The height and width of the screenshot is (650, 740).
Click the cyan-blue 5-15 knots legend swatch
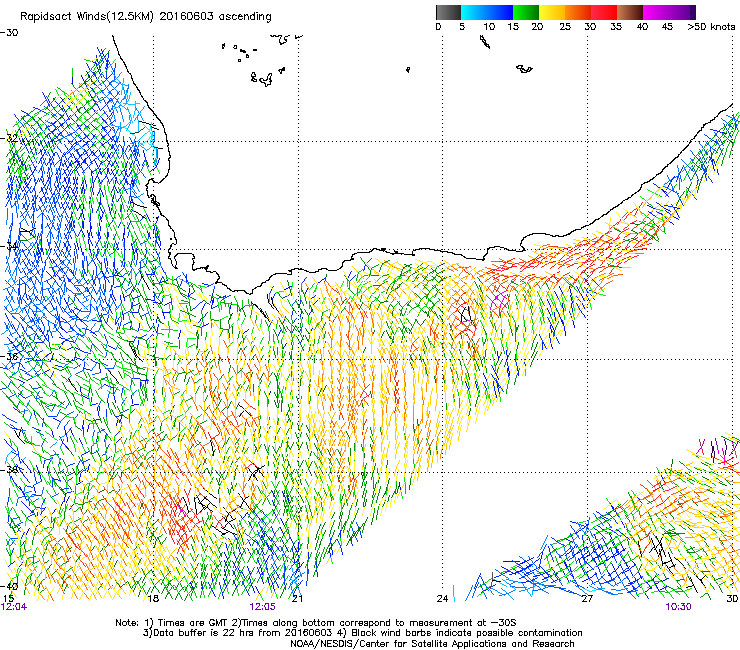487,12
